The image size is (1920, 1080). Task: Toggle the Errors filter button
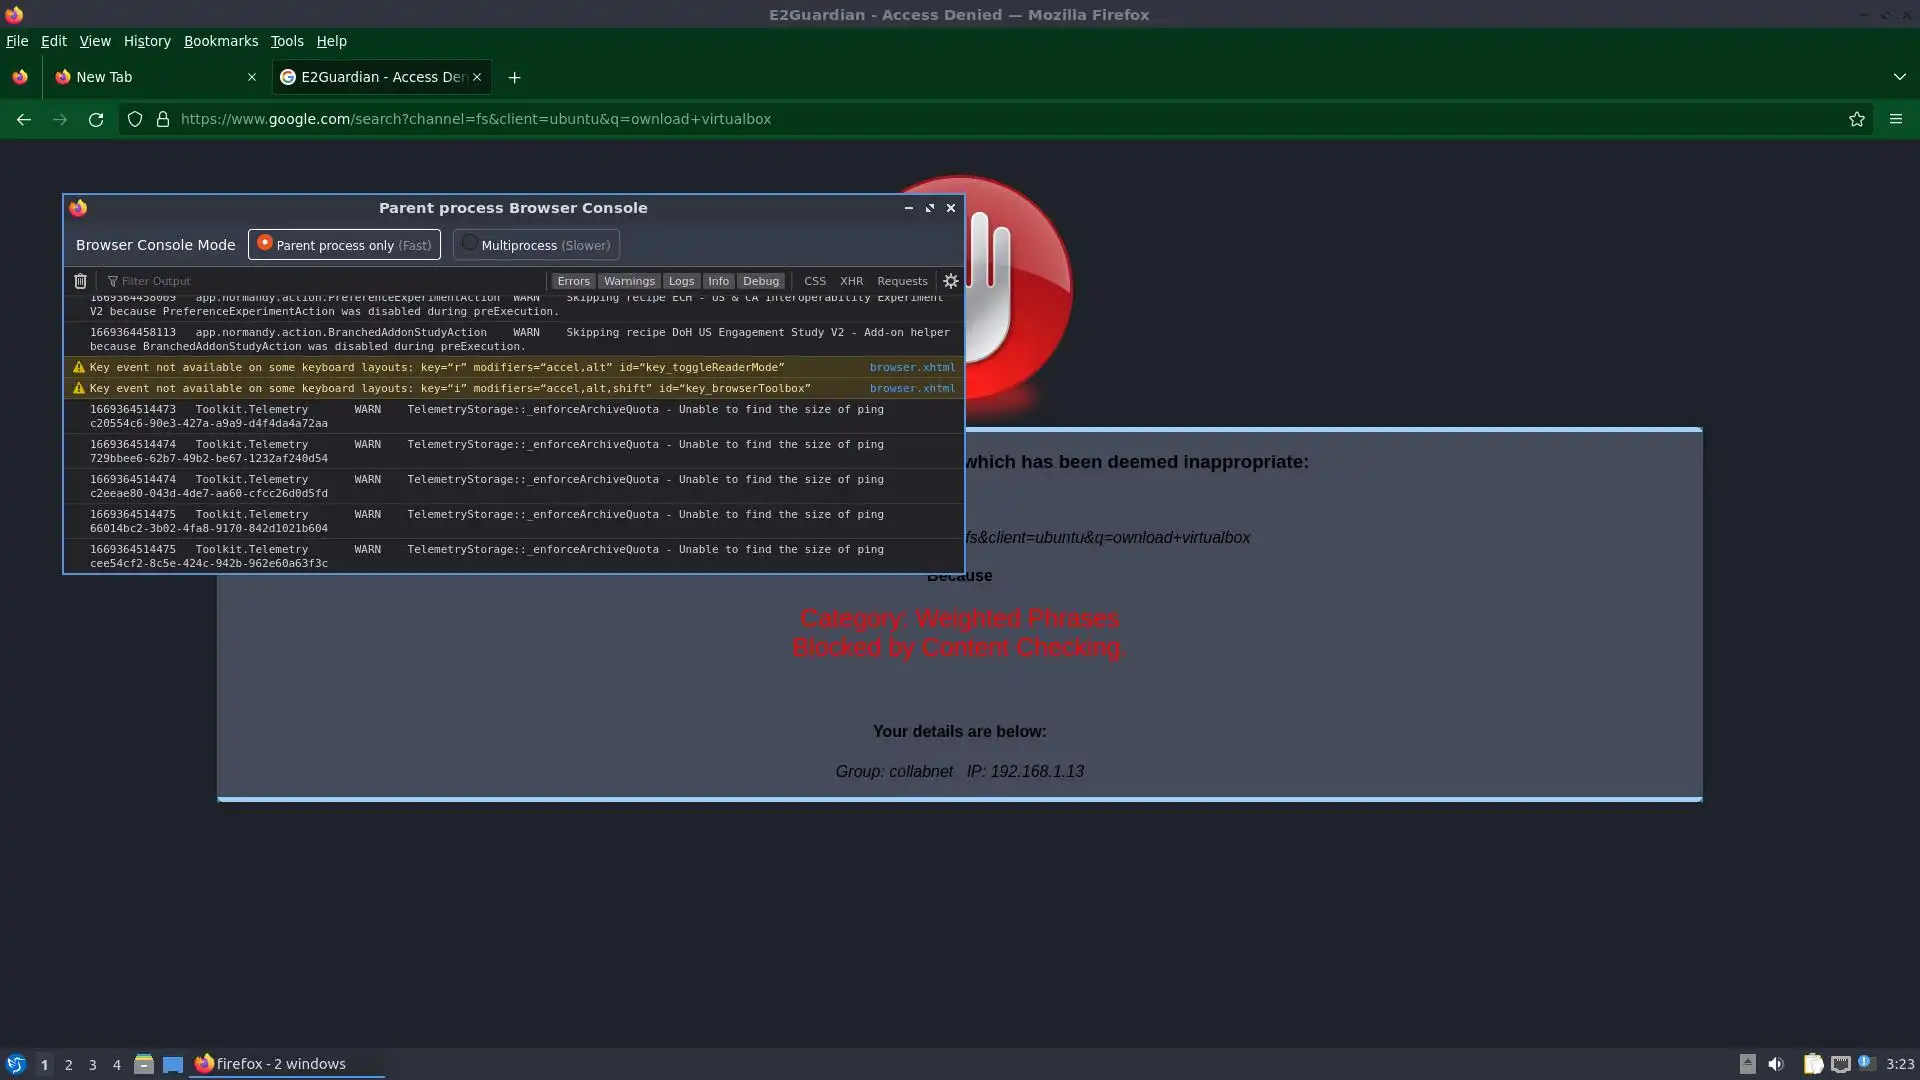573,281
